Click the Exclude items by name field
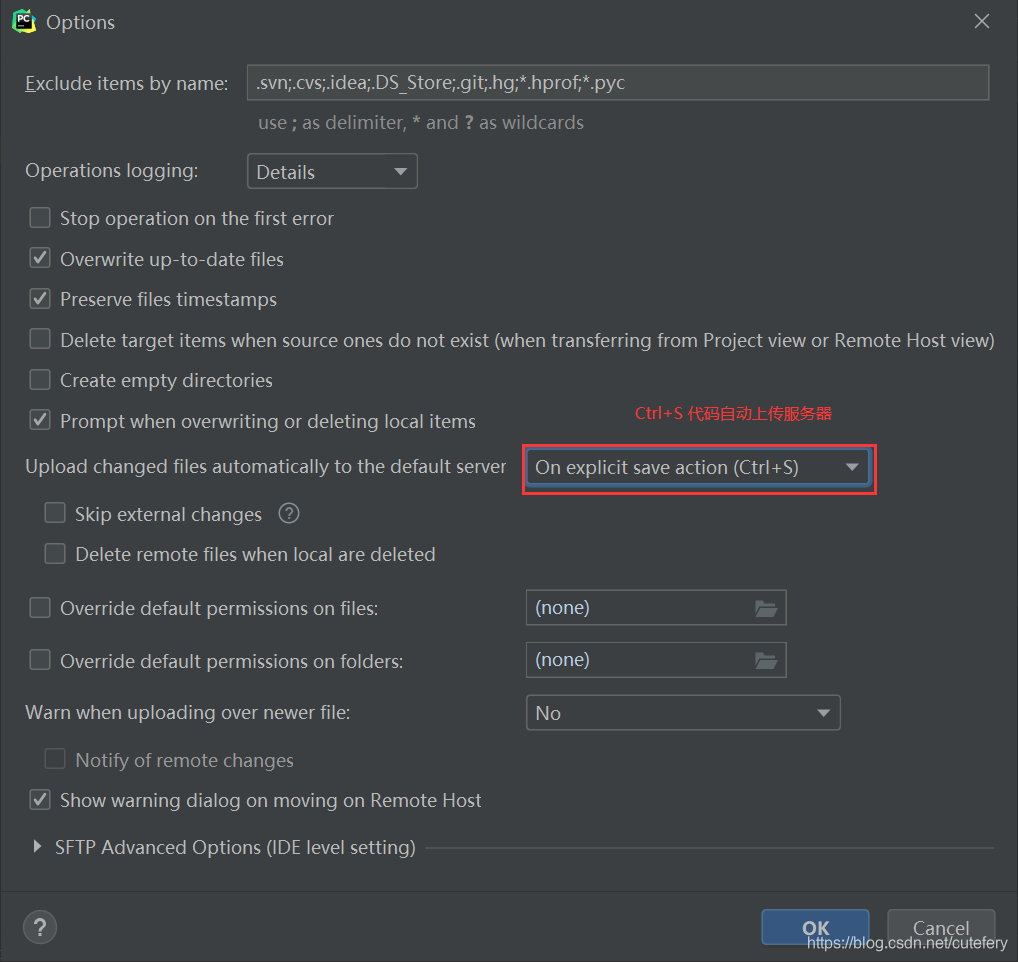 [x=617, y=83]
